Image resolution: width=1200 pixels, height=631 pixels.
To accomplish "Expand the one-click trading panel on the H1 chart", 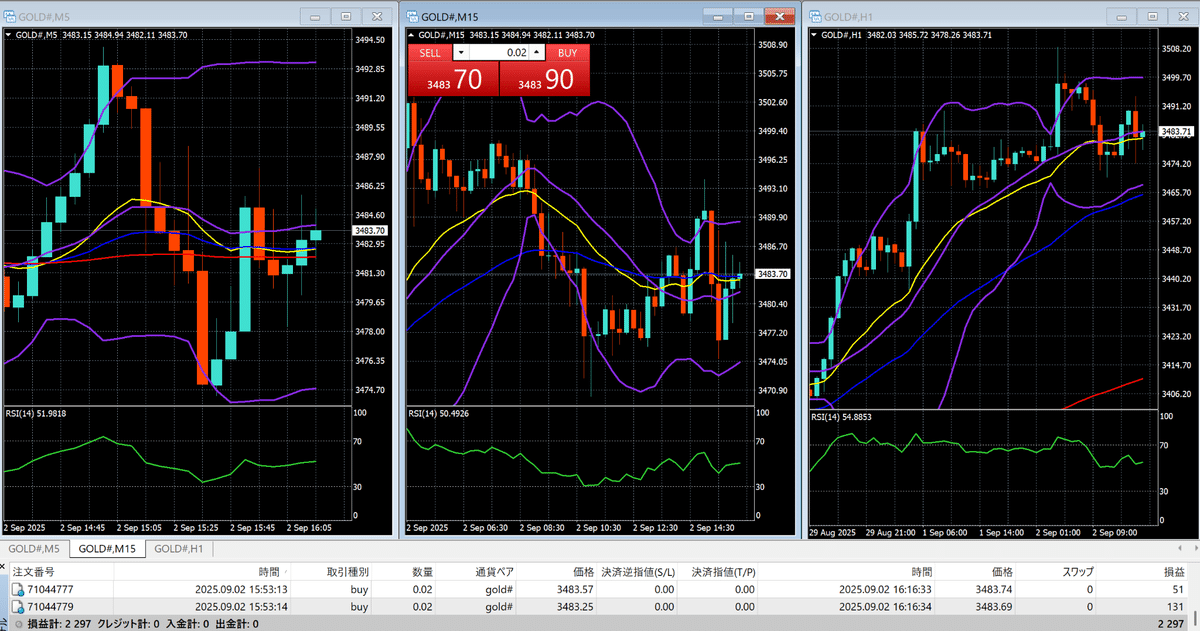I will [815, 35].
